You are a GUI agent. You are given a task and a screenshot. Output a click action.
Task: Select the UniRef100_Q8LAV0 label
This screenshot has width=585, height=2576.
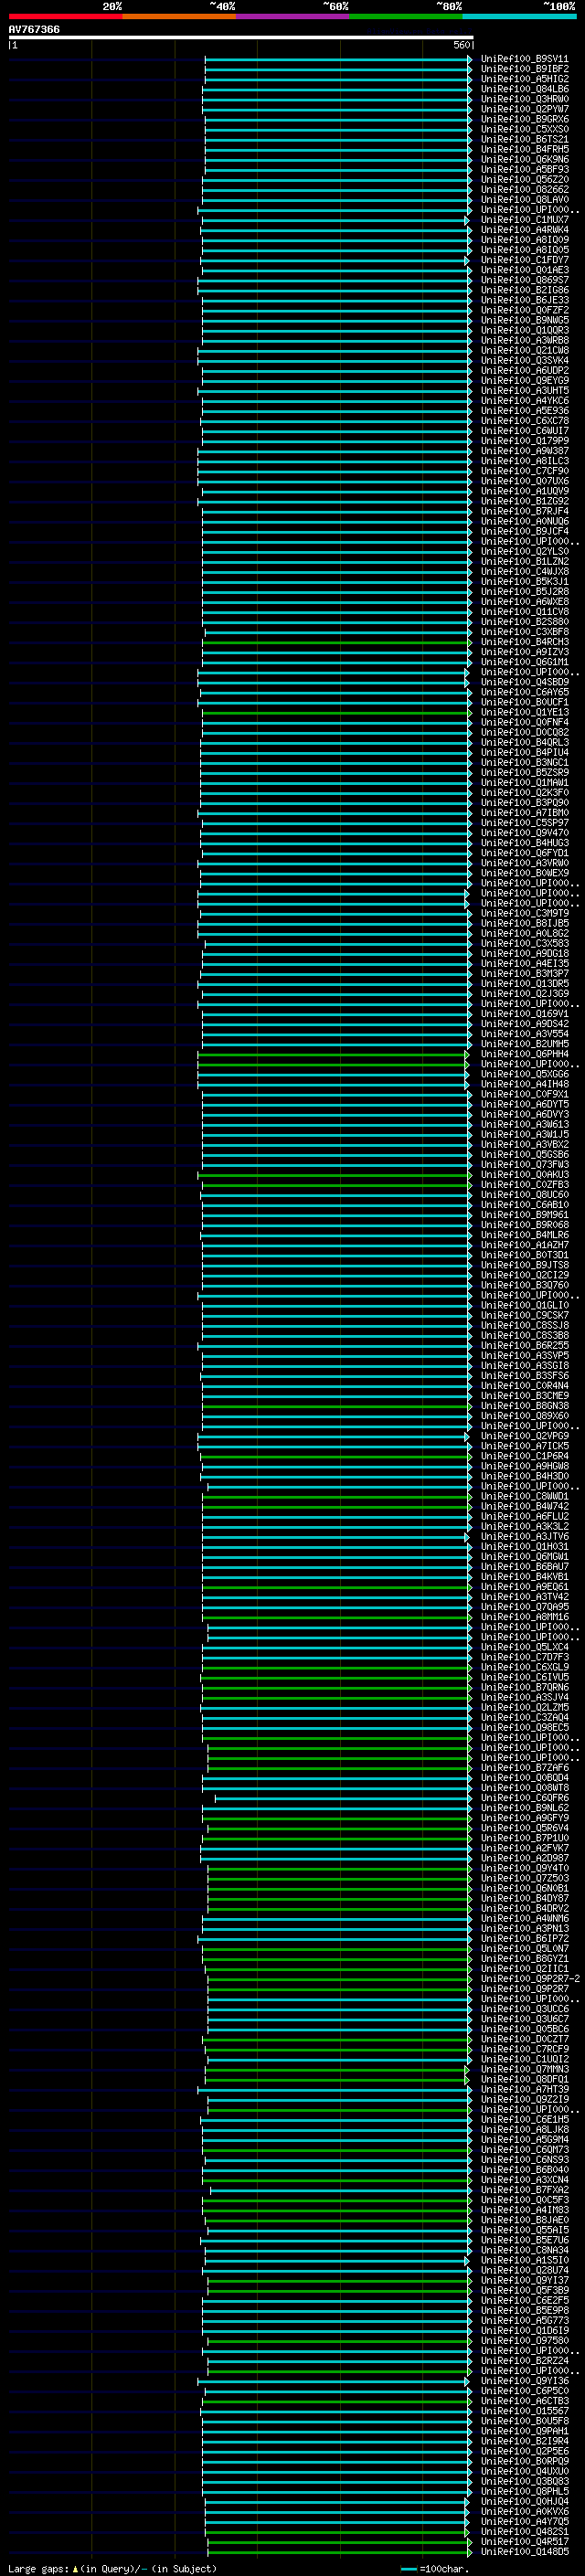[x=525, y=199]
